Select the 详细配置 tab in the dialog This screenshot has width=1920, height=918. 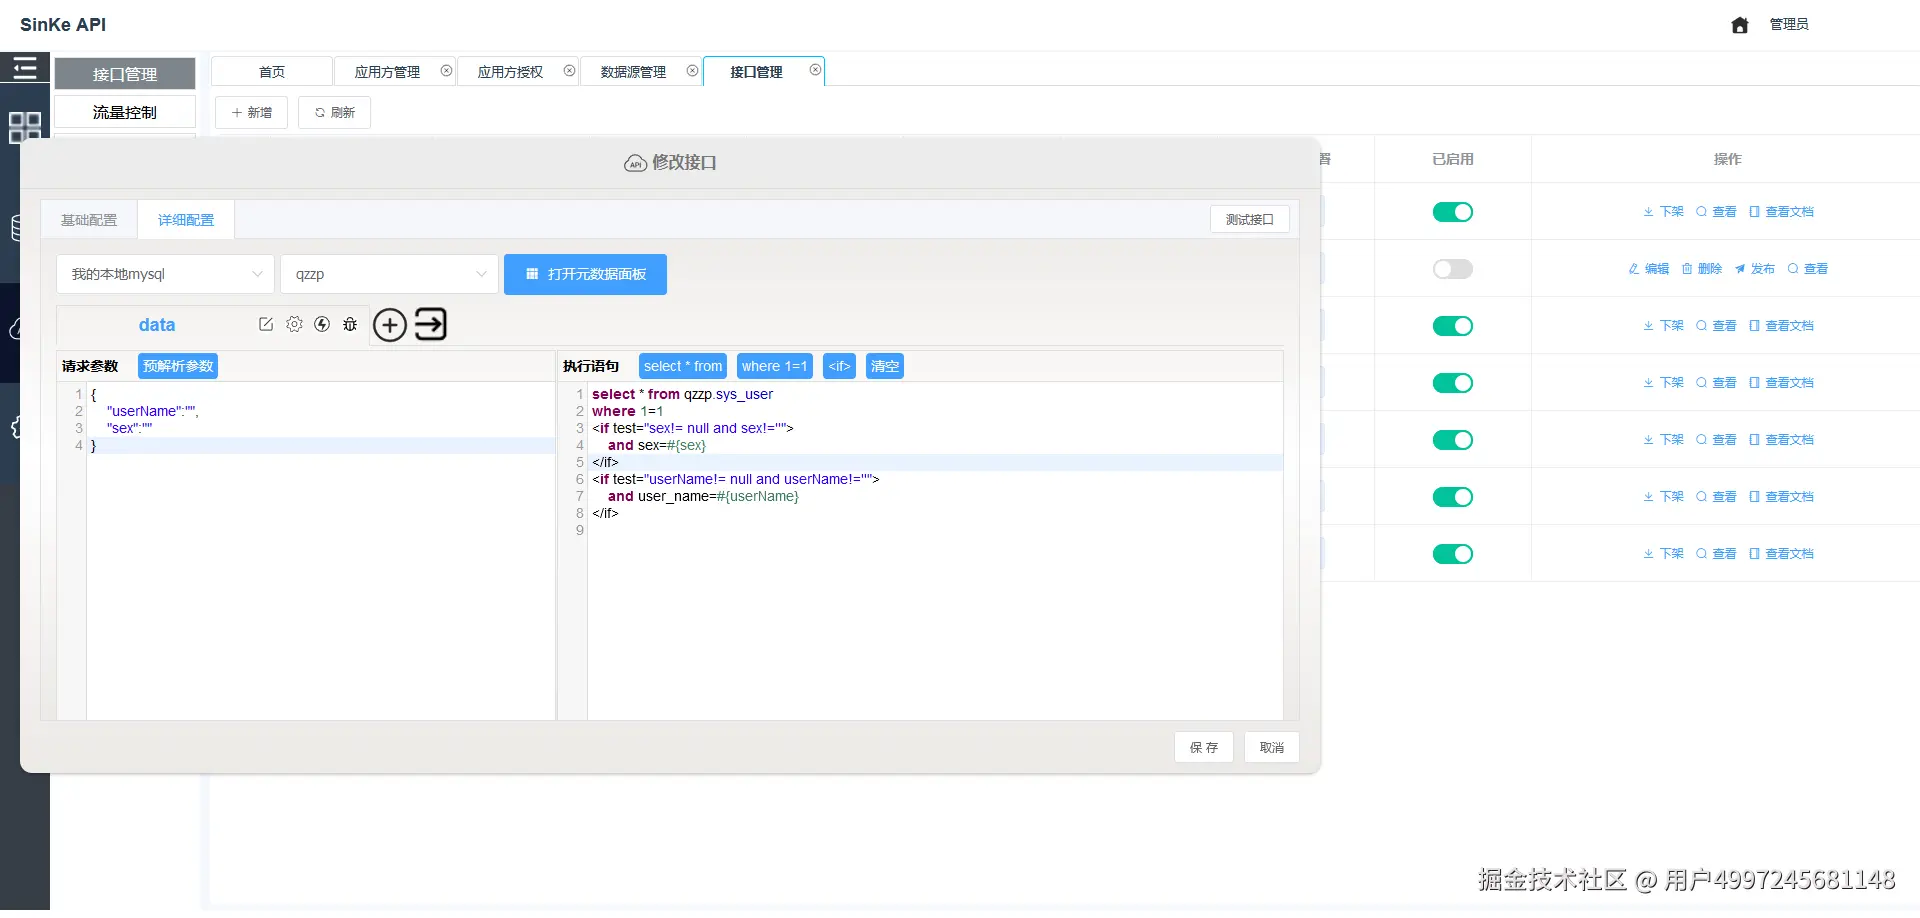[x=186, y=220]
